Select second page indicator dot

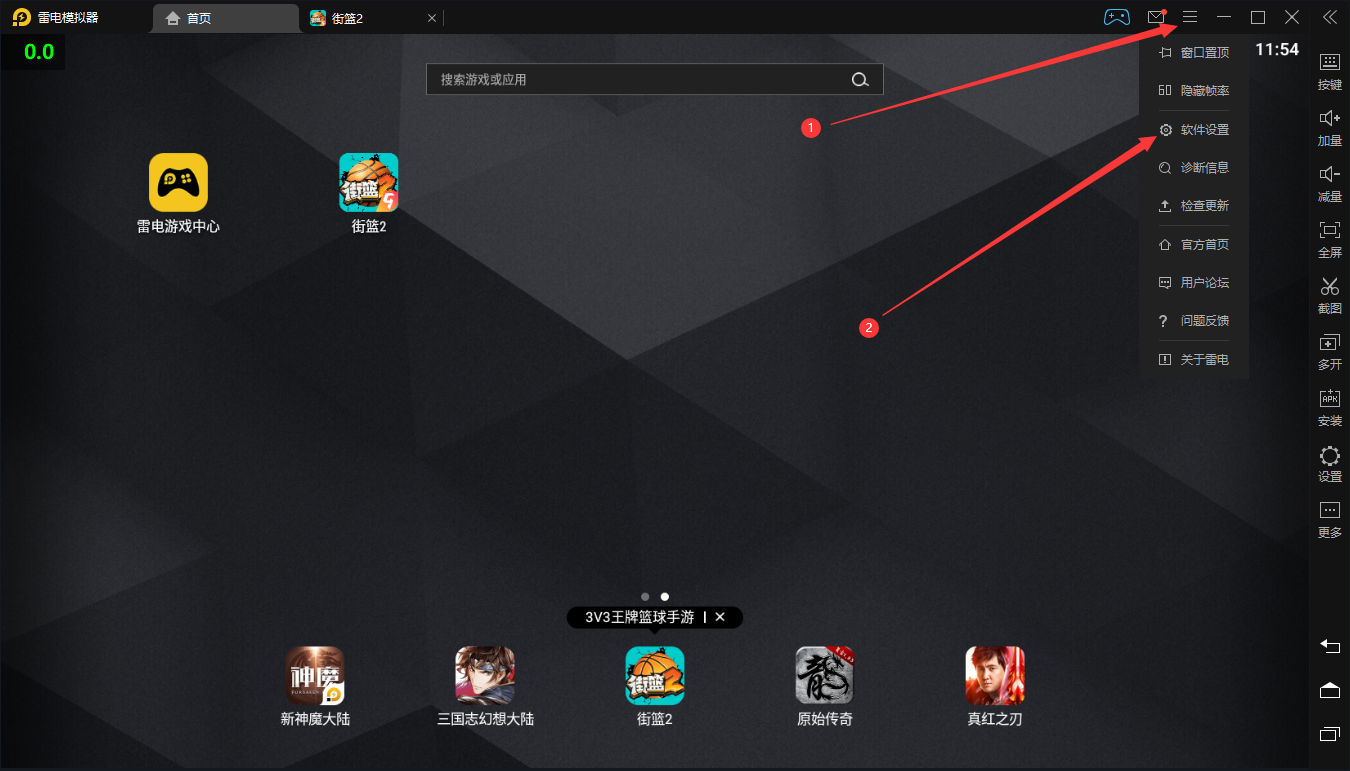[665, 596]
